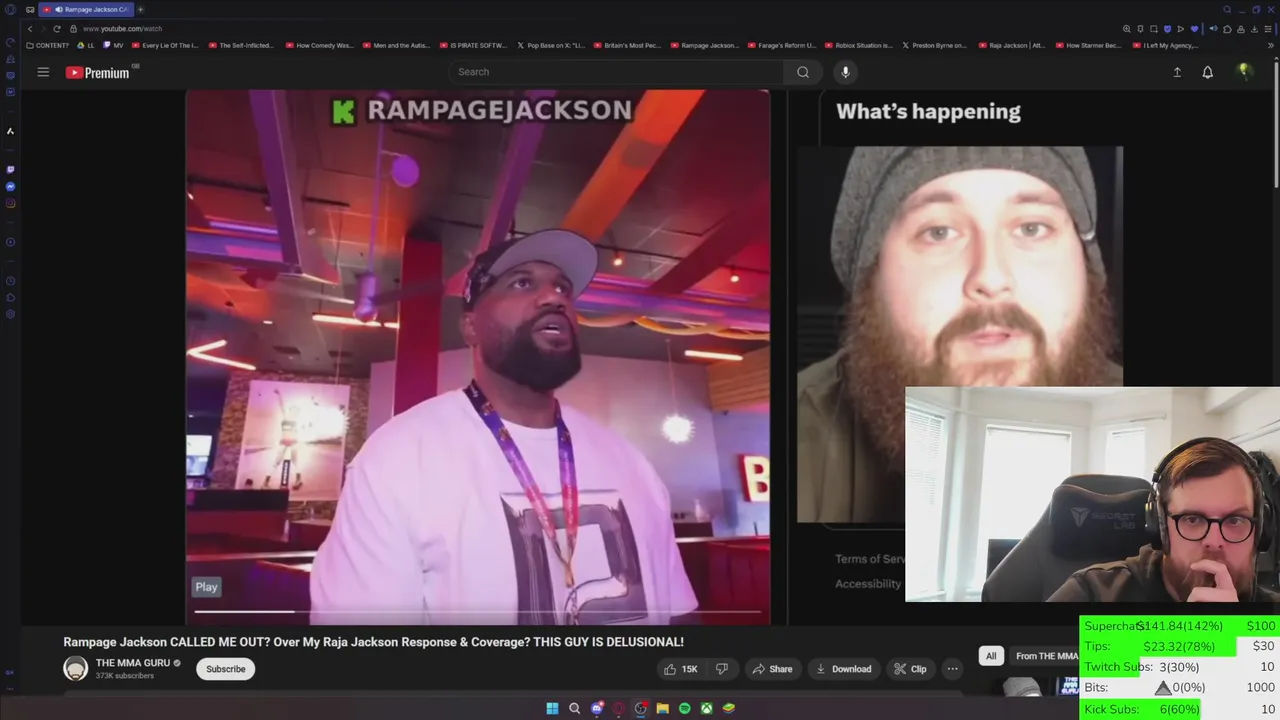This screenshot has width=1280, height=720.
Task: Dislike the video with thumbs-down
Action: coord(722,669)
